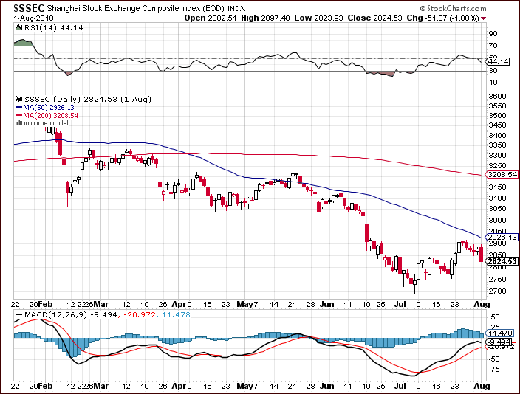Click the Feb label below MACD panel
The width and height of the screenshot is (520, 394).
45,386
